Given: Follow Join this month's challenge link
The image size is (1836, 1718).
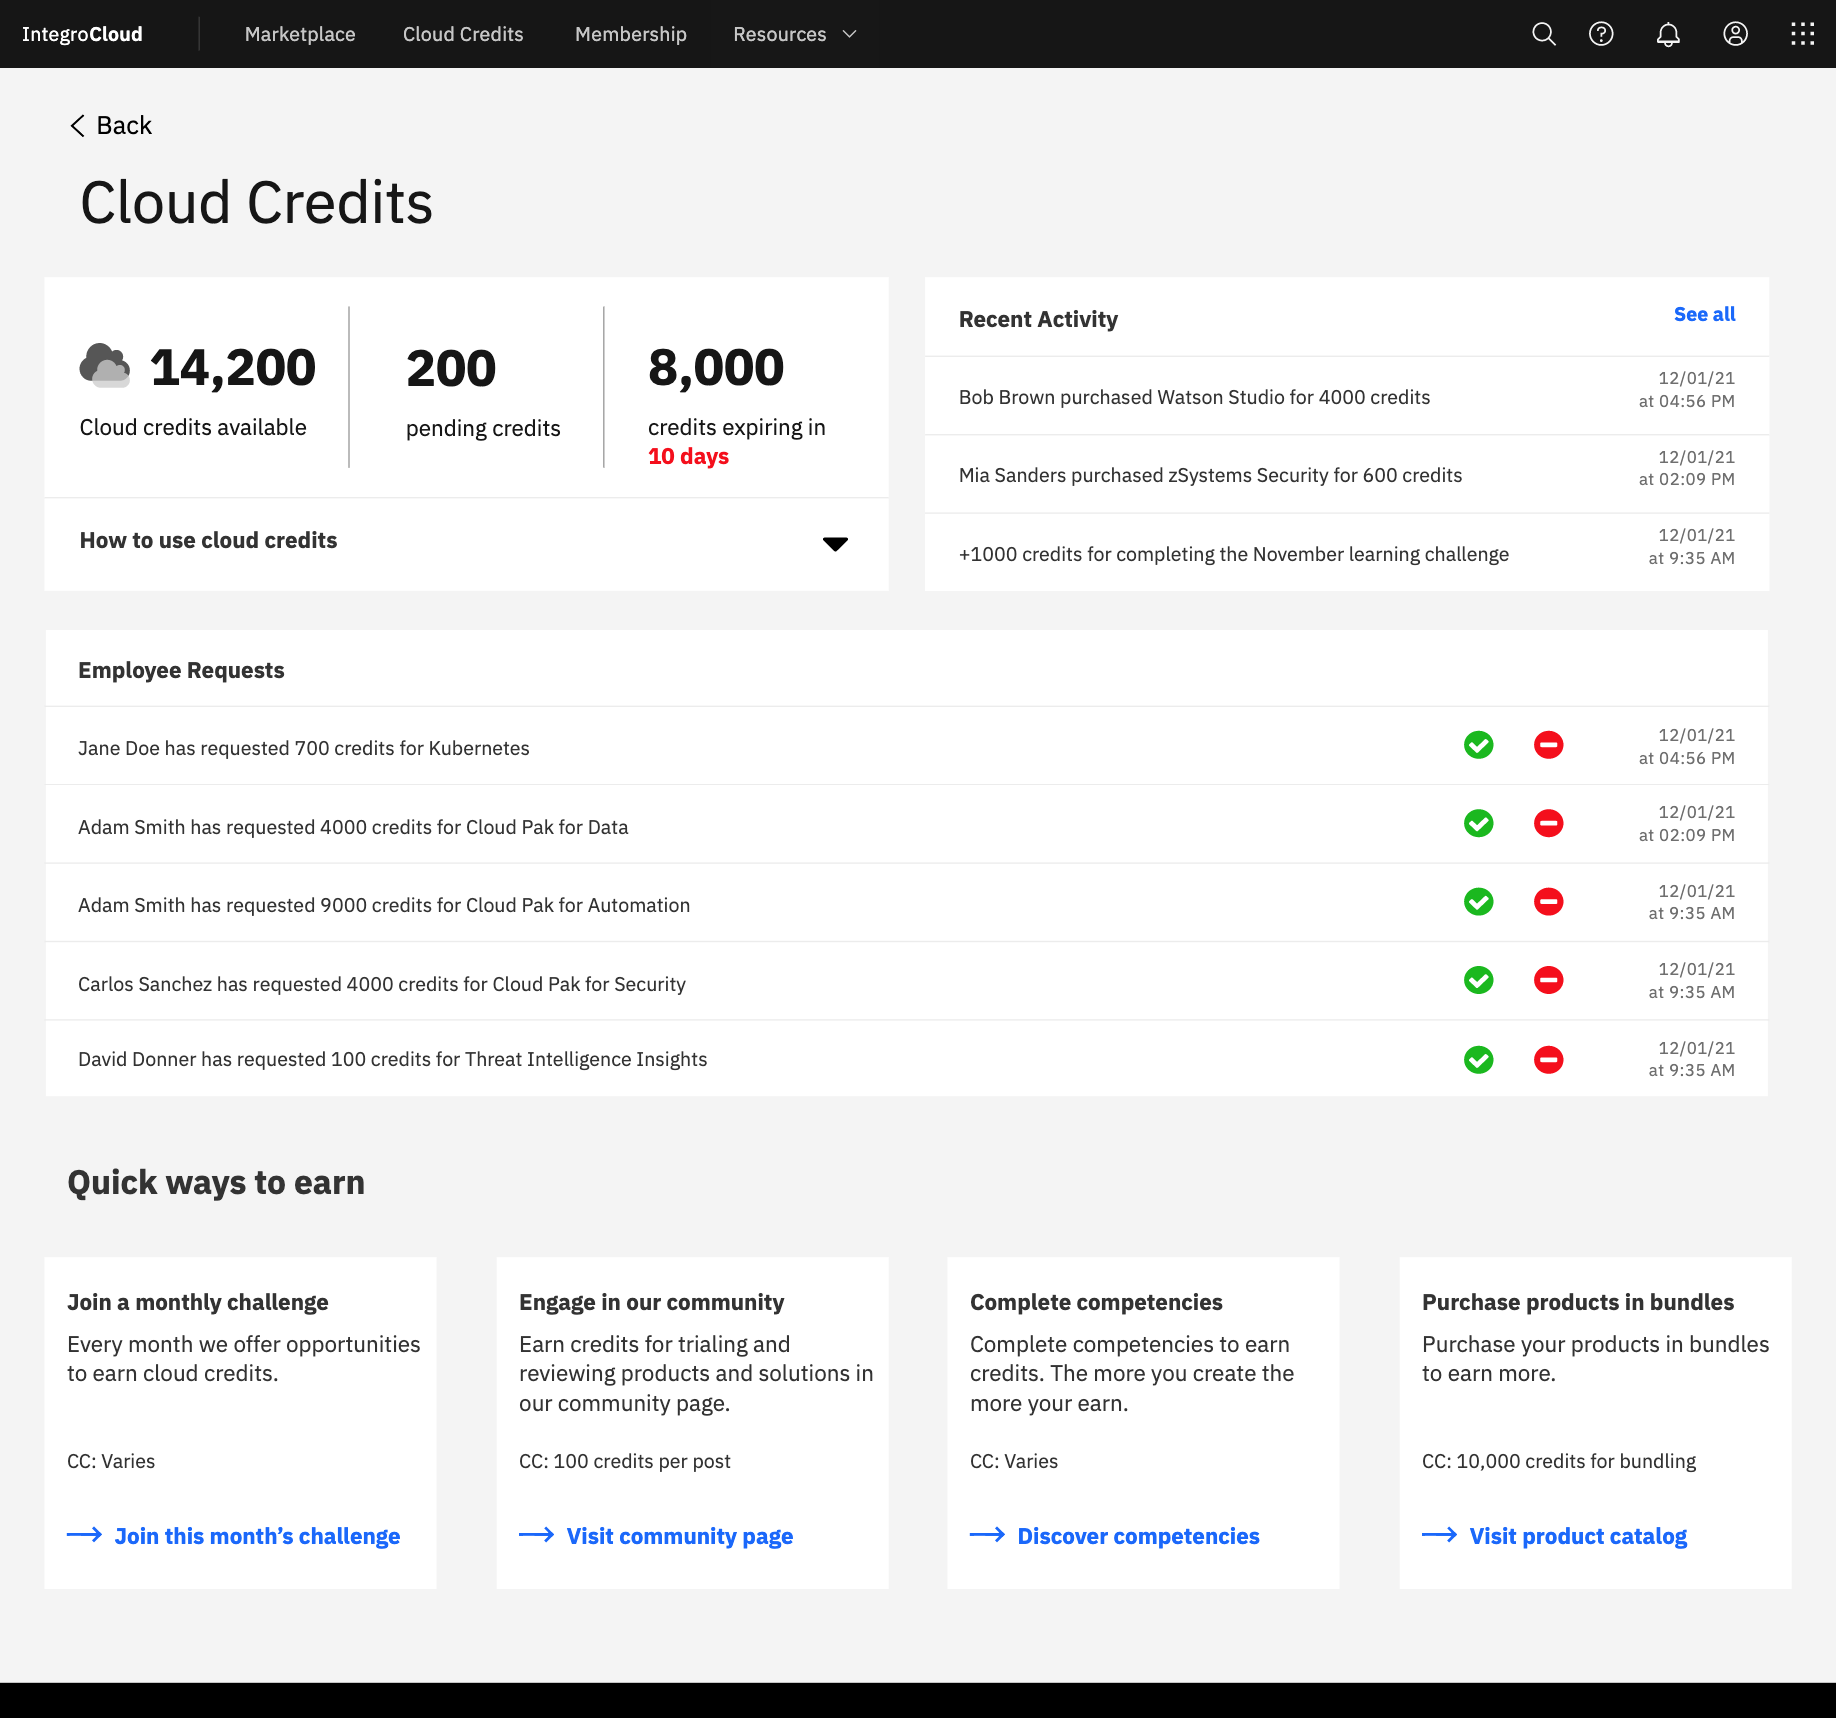Looking at the screenshot, I should [x=233, y=1536].
